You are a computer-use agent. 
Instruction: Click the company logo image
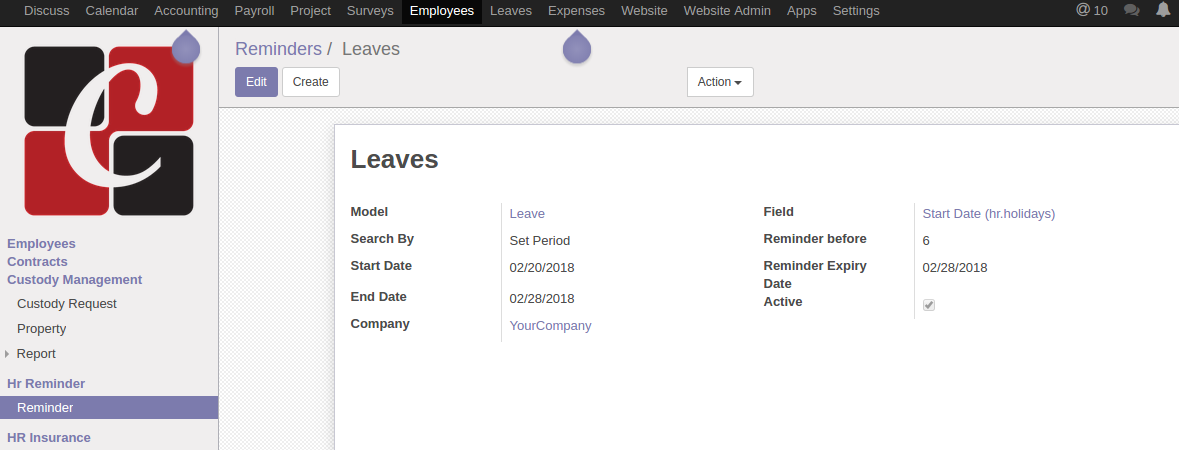coord(109,130)
